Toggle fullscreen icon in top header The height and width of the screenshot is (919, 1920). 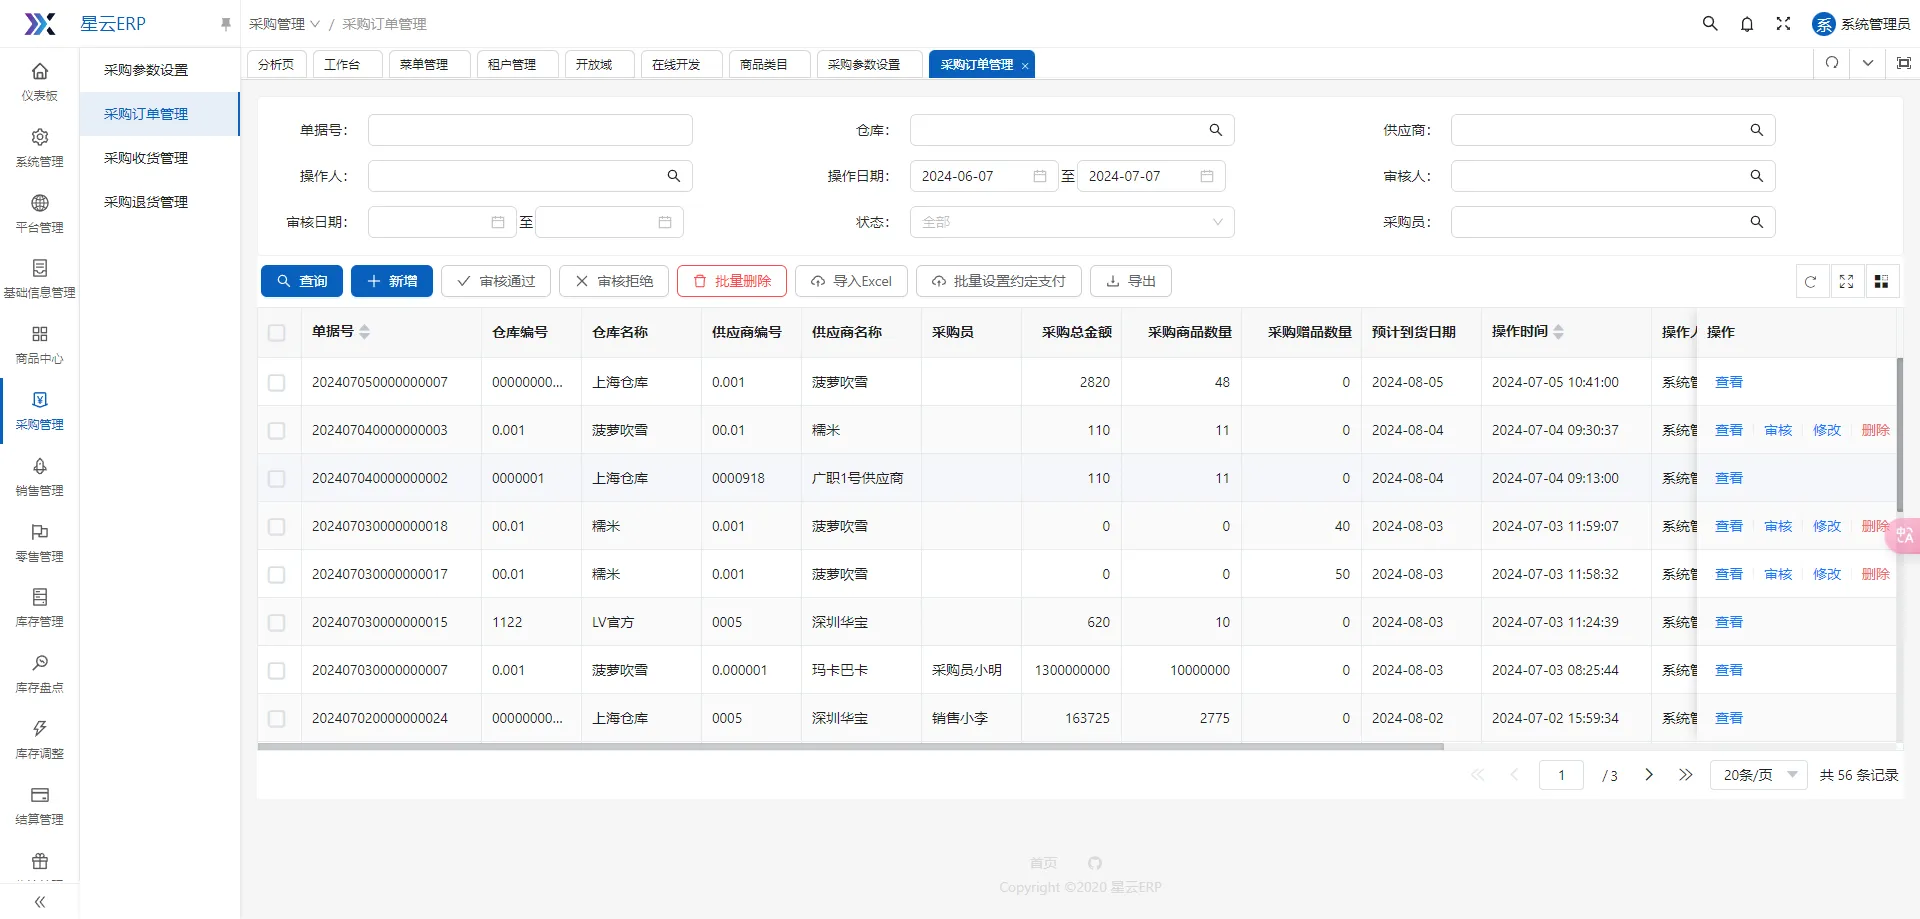pos(1783,23)
